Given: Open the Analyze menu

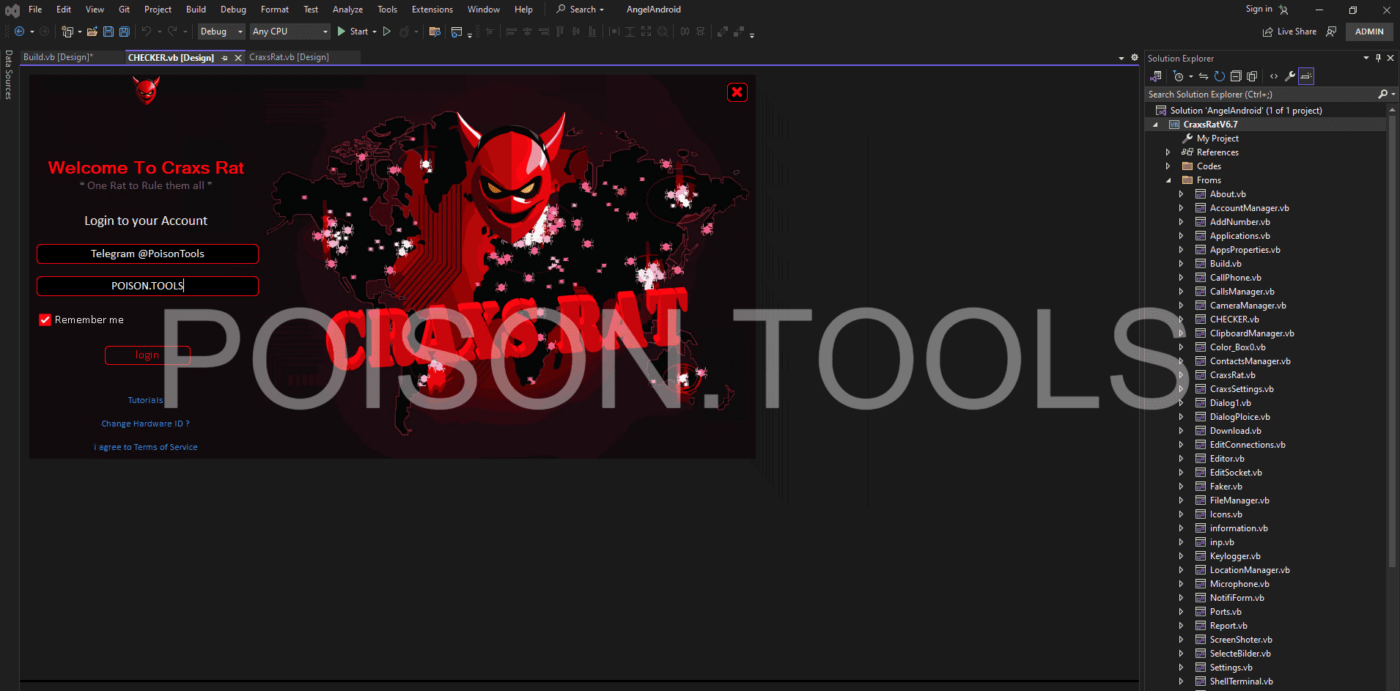Looking at the screenshot, I should click(x=348, y=9).
